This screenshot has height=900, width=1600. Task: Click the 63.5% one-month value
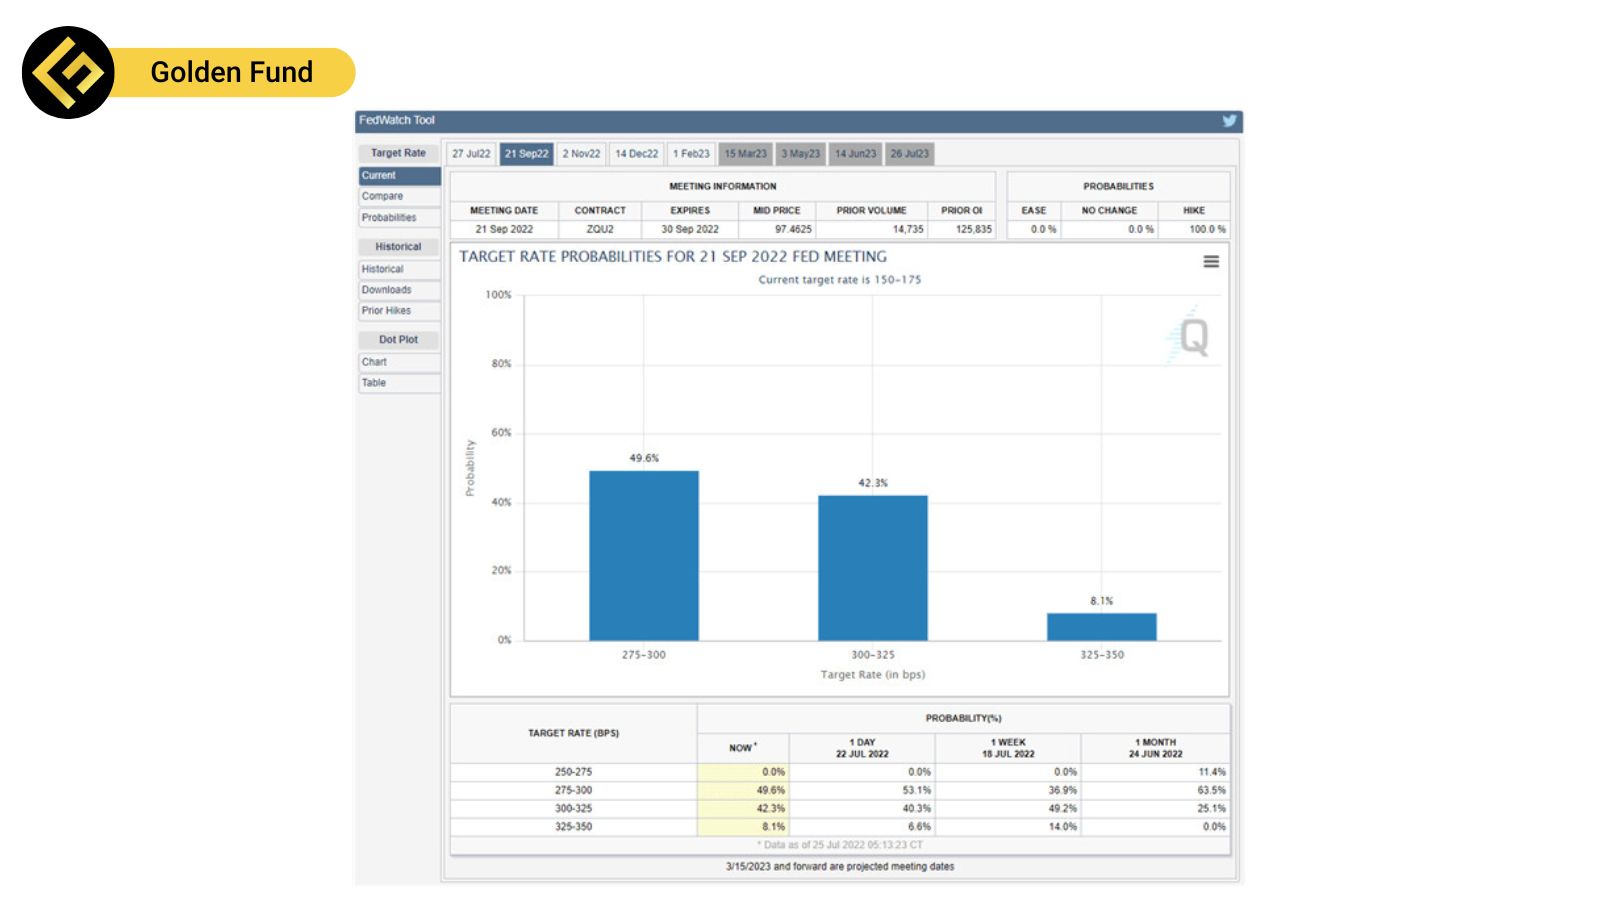(x=1211, y=791)
